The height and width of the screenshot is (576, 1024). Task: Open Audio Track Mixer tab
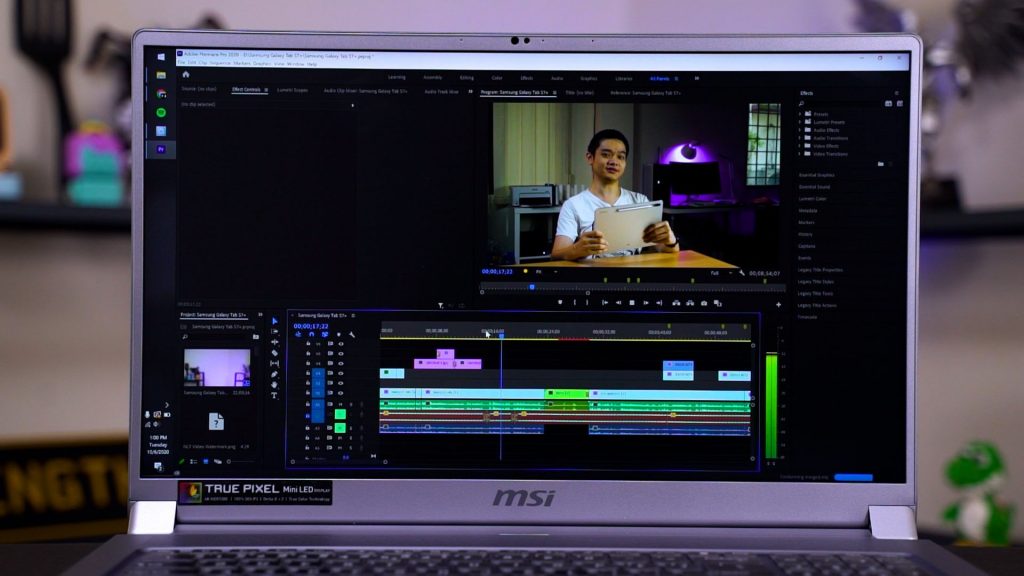coord(441,92)
